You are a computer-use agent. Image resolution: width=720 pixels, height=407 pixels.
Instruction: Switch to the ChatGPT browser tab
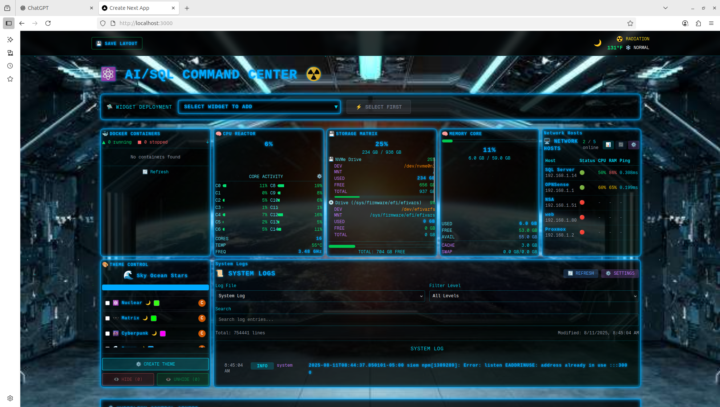tap(56, 8)
